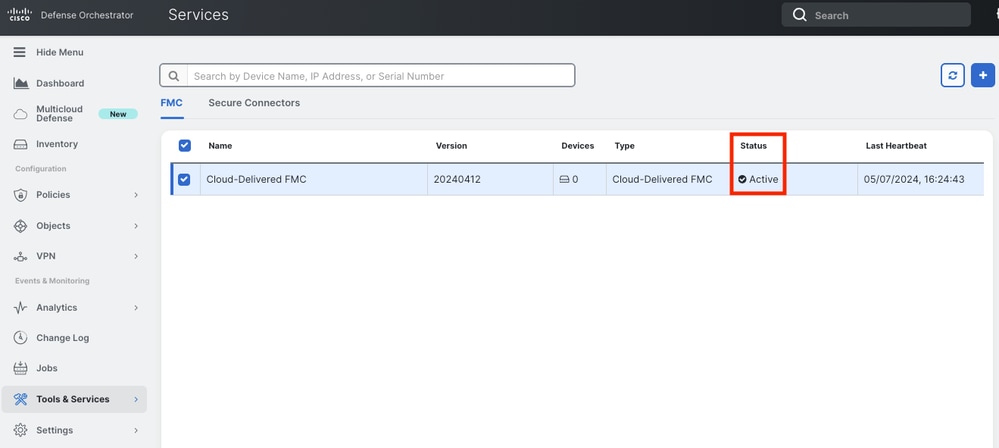Expand the Tools & Services chevron
This screenshot has width=999, height=448.
tap(136, 400)
